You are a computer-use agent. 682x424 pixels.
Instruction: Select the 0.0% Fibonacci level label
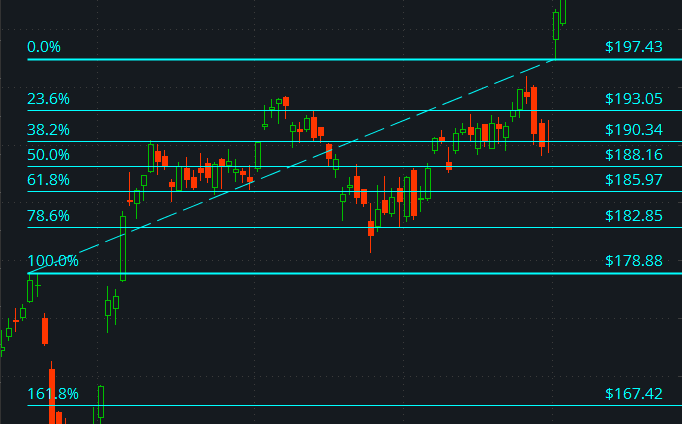pyautogui.click(x=44, y=47)
